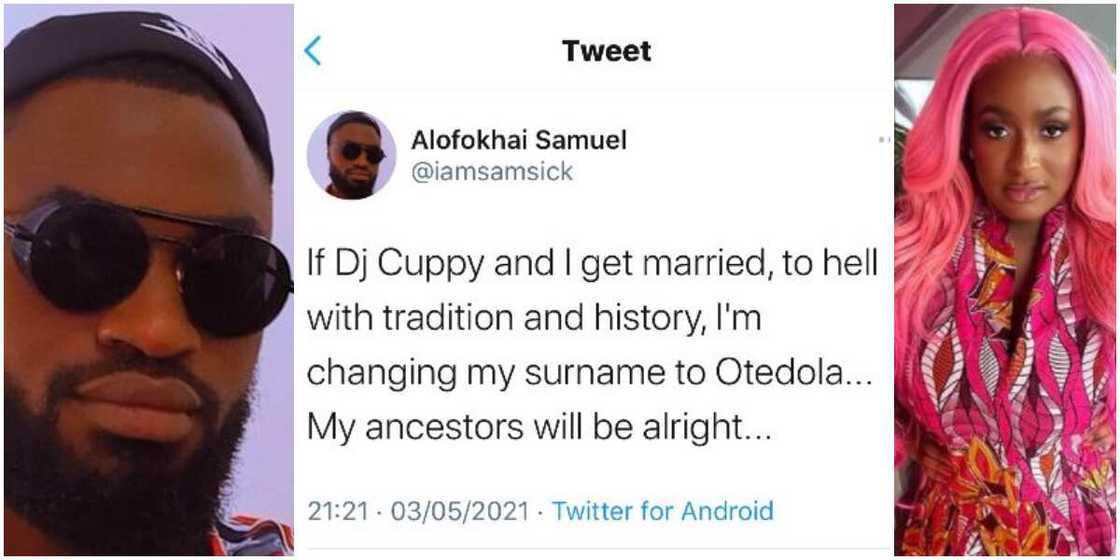Open the Alofokhai Samuel display name
Image resolution: width=1120 pixels, height=560 pixels.
tap(519, 140)
